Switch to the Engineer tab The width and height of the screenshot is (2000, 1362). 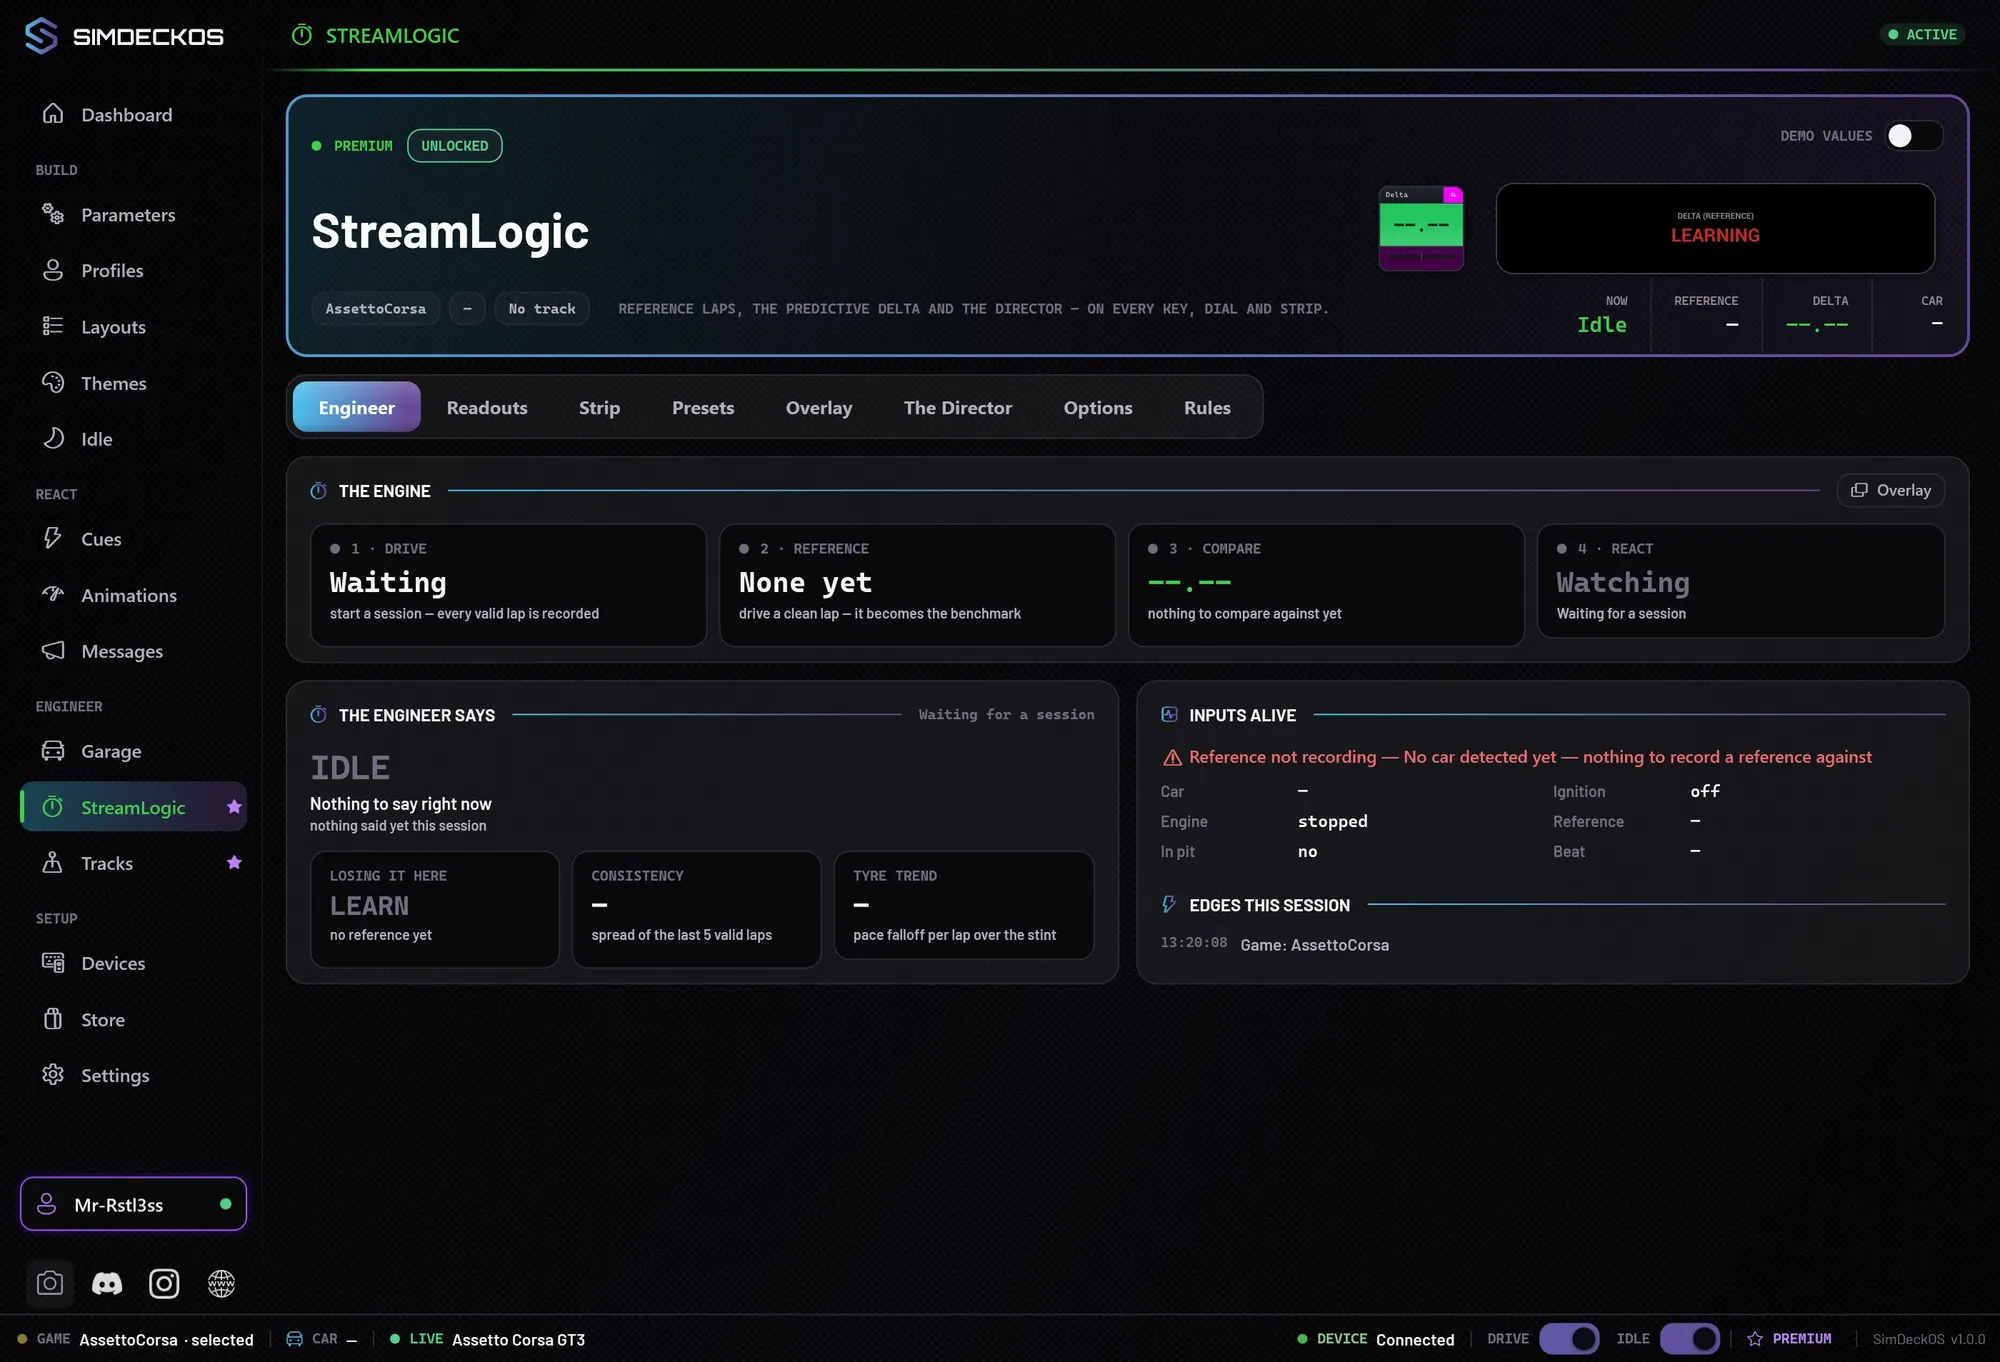click(357, 407)
